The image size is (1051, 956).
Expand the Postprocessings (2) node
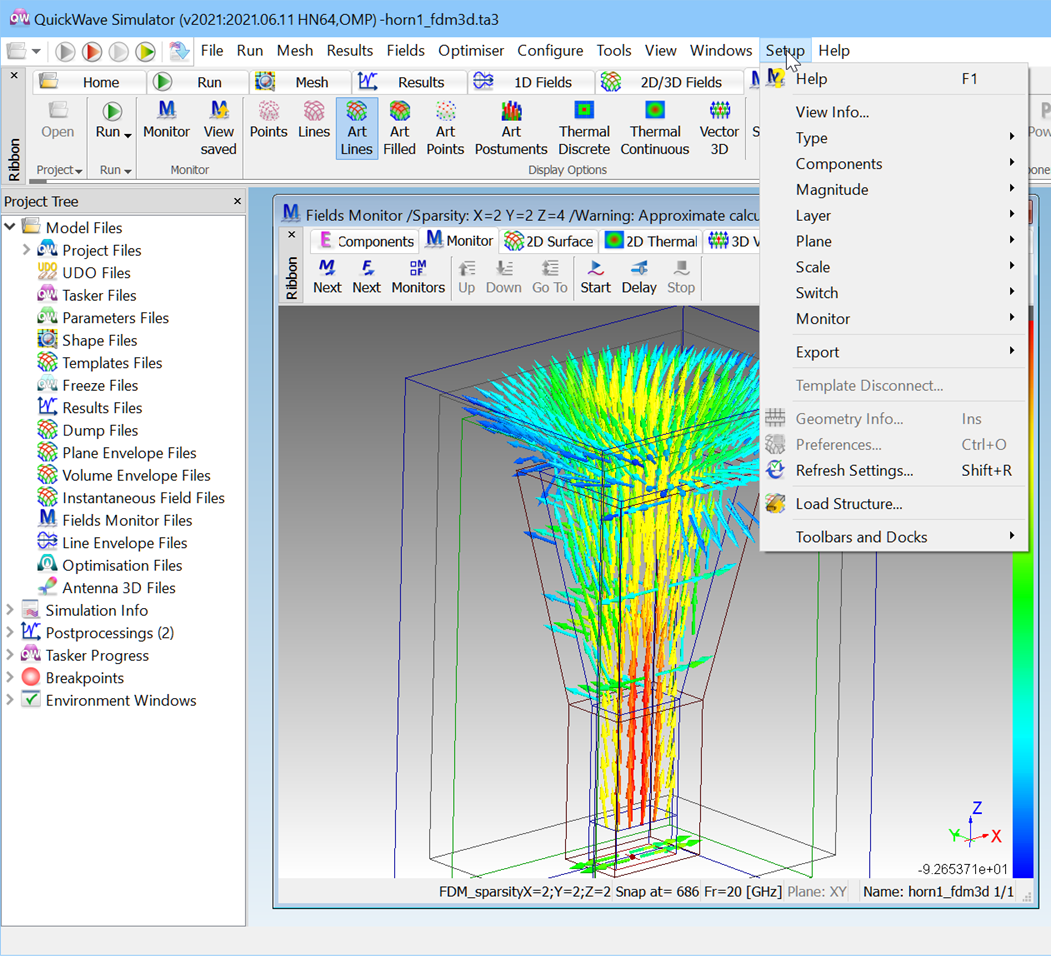point(9,632)
